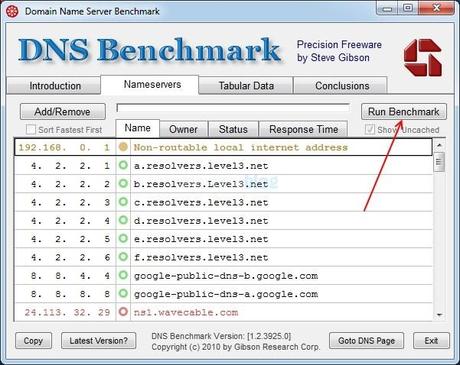Click the Exit button
Screen dimensions: 460x365
click(x=431, y=341)
